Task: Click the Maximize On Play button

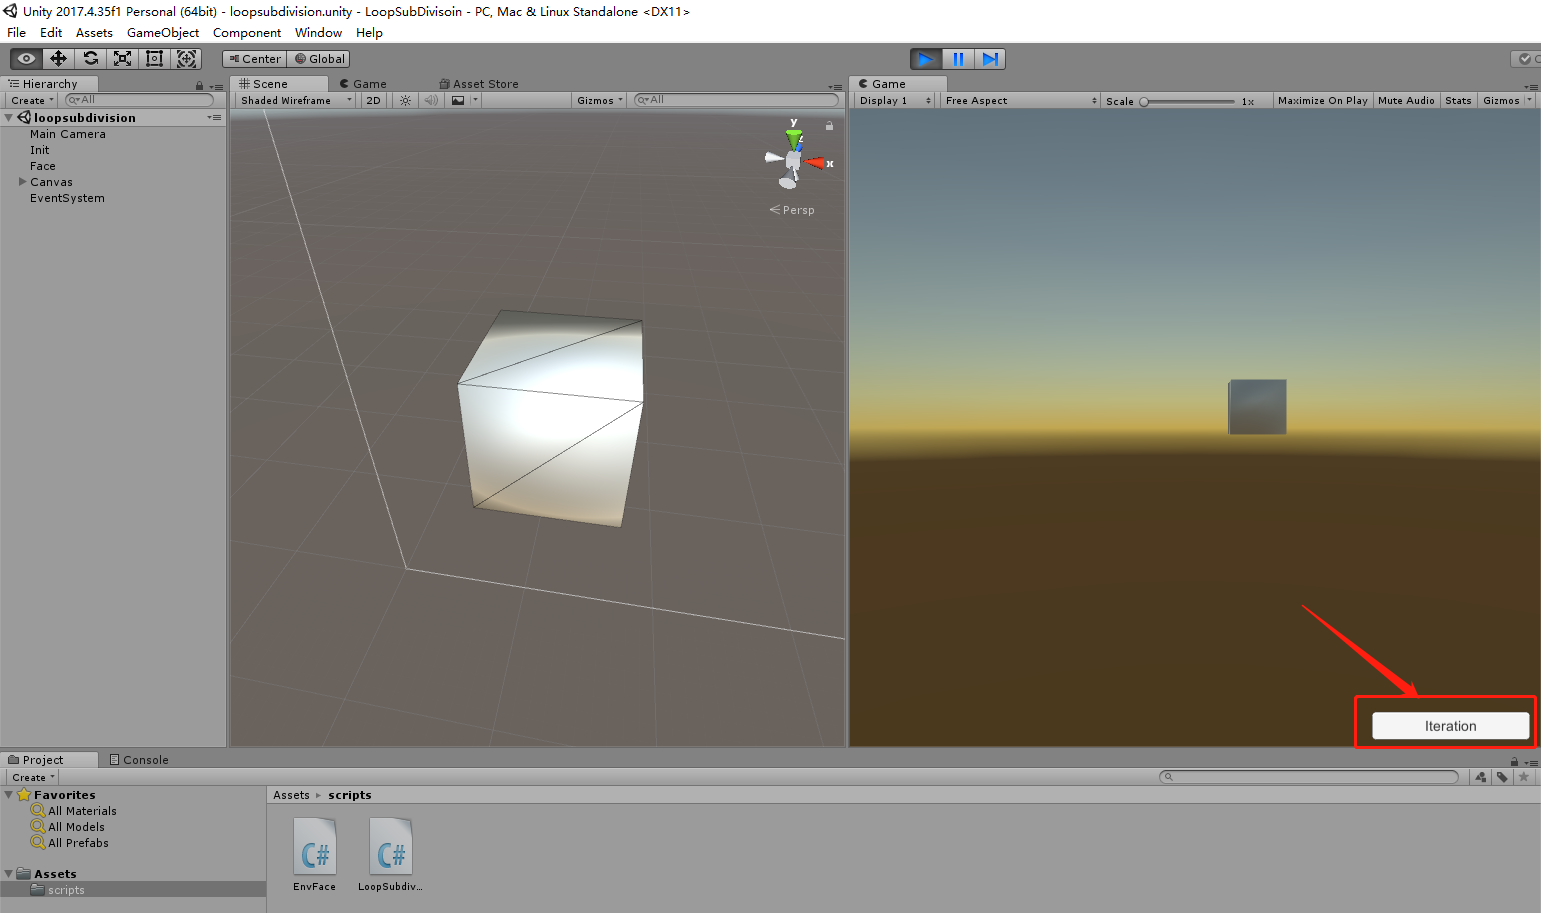Action: 1322,100
